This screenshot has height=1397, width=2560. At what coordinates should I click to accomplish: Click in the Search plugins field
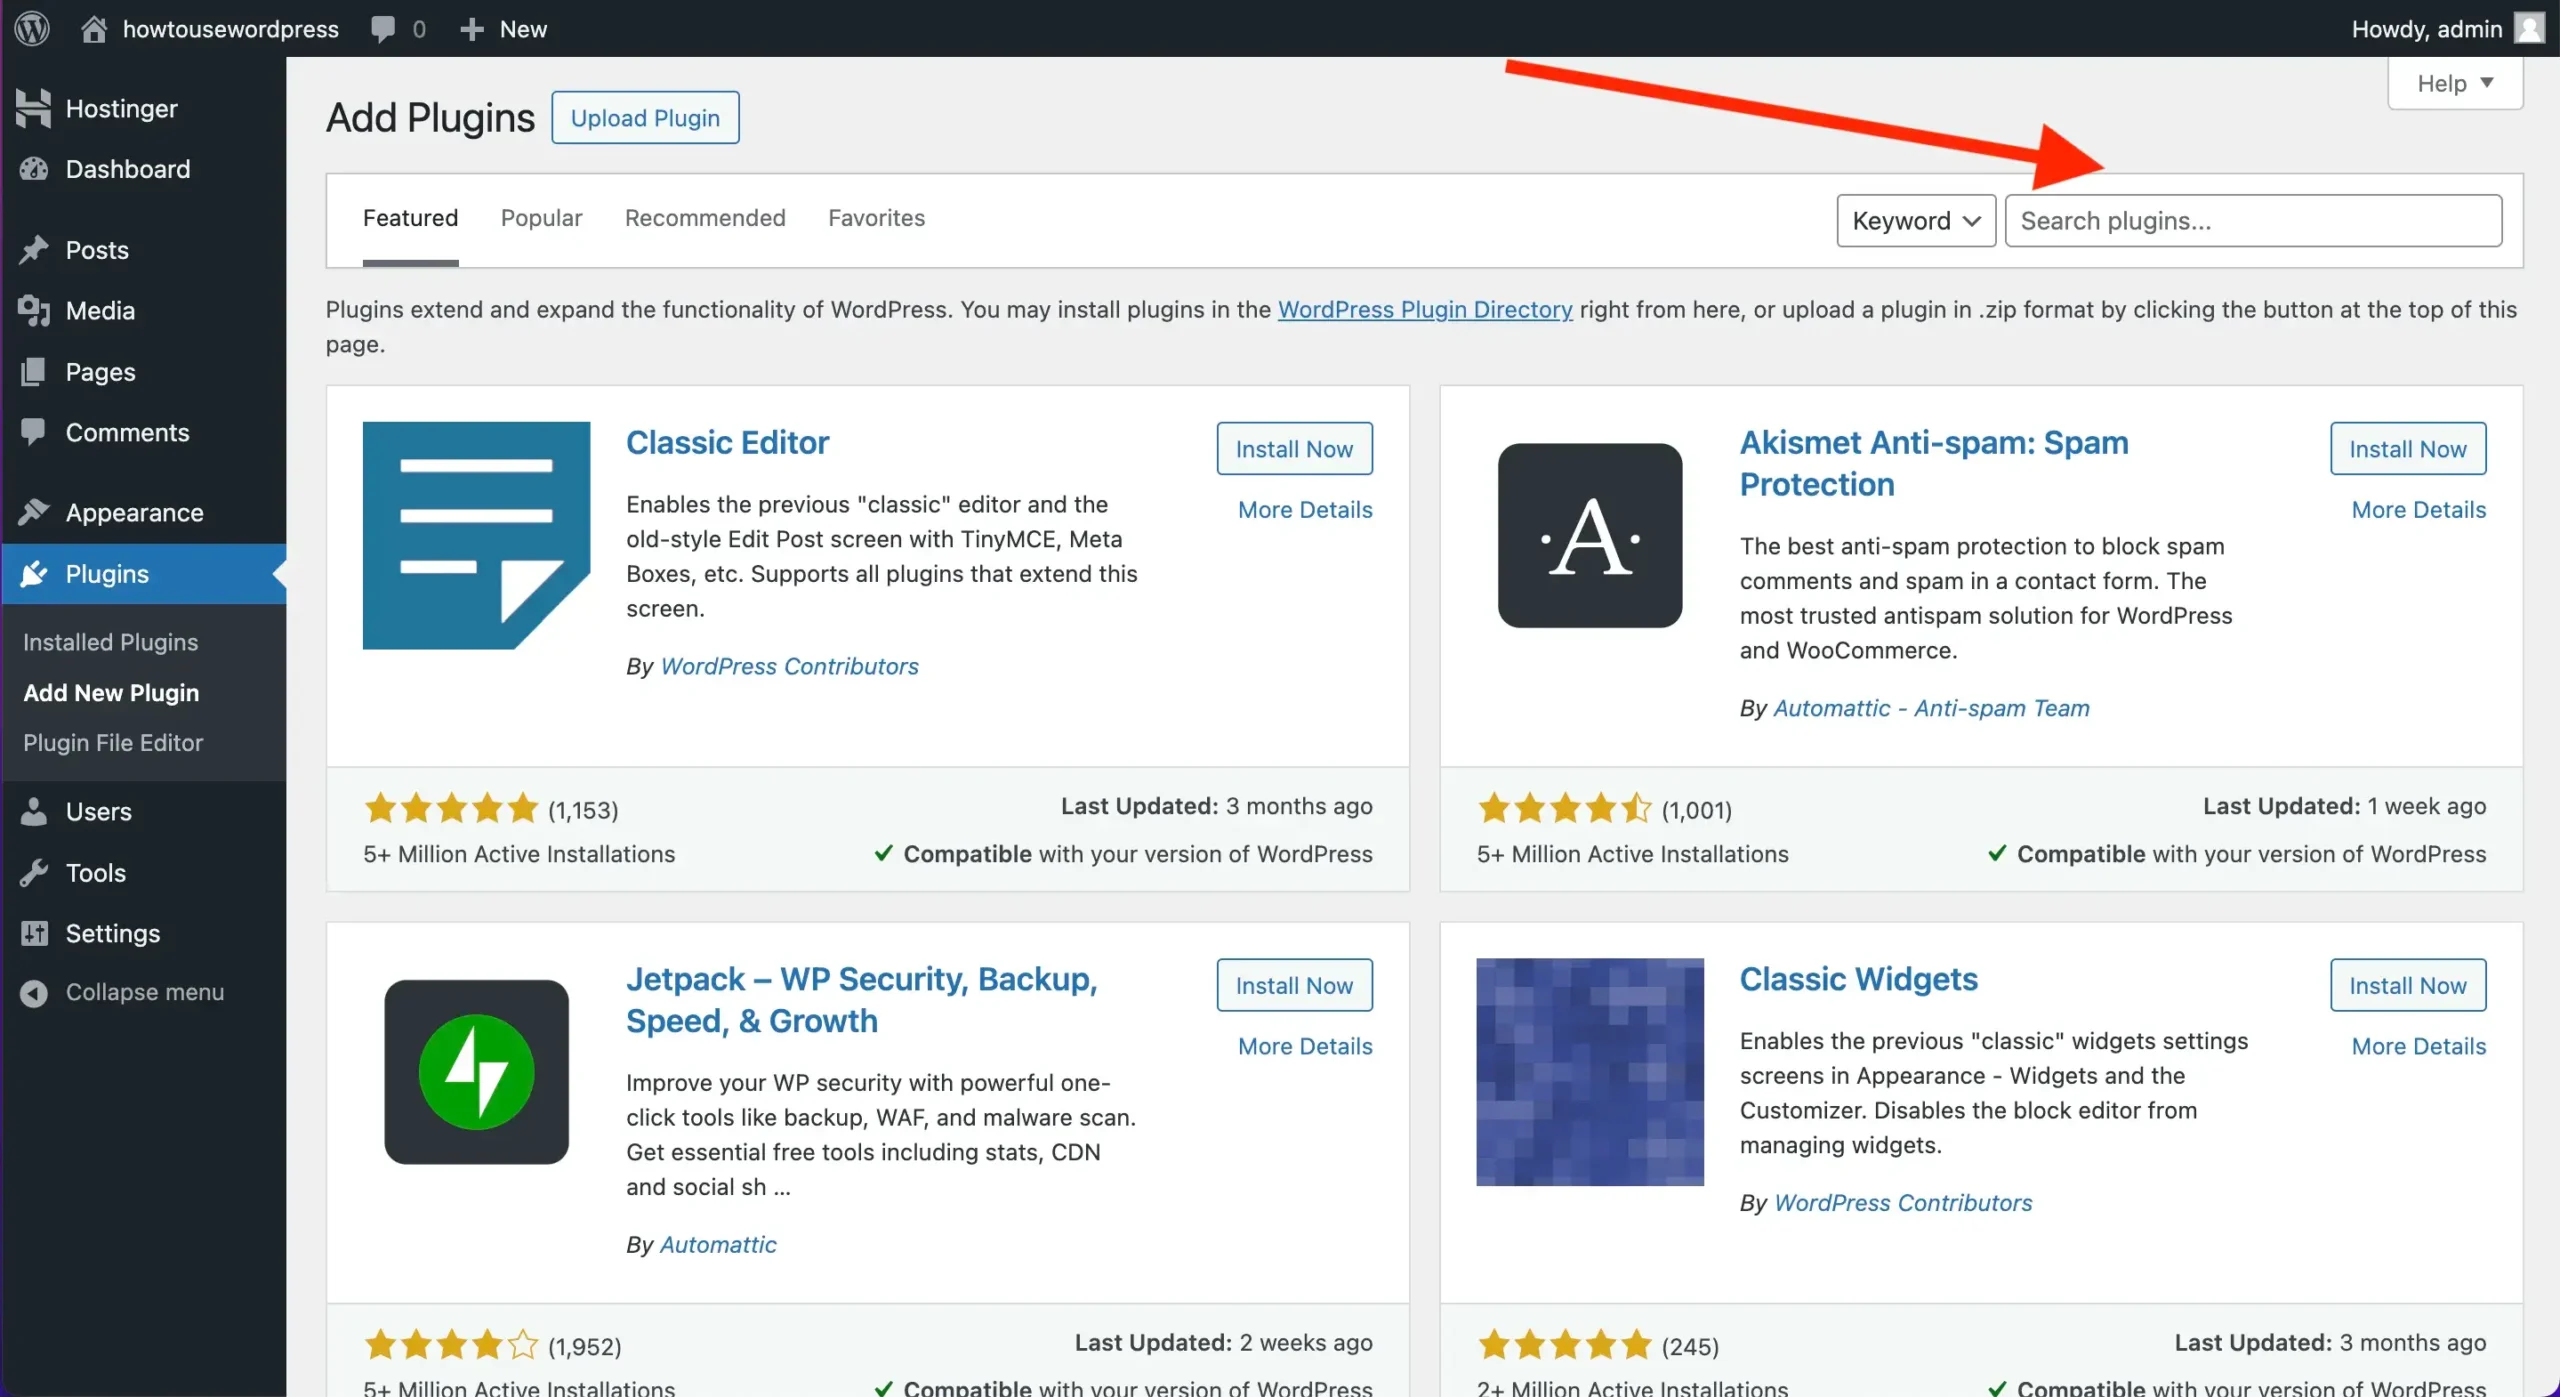2253,220
